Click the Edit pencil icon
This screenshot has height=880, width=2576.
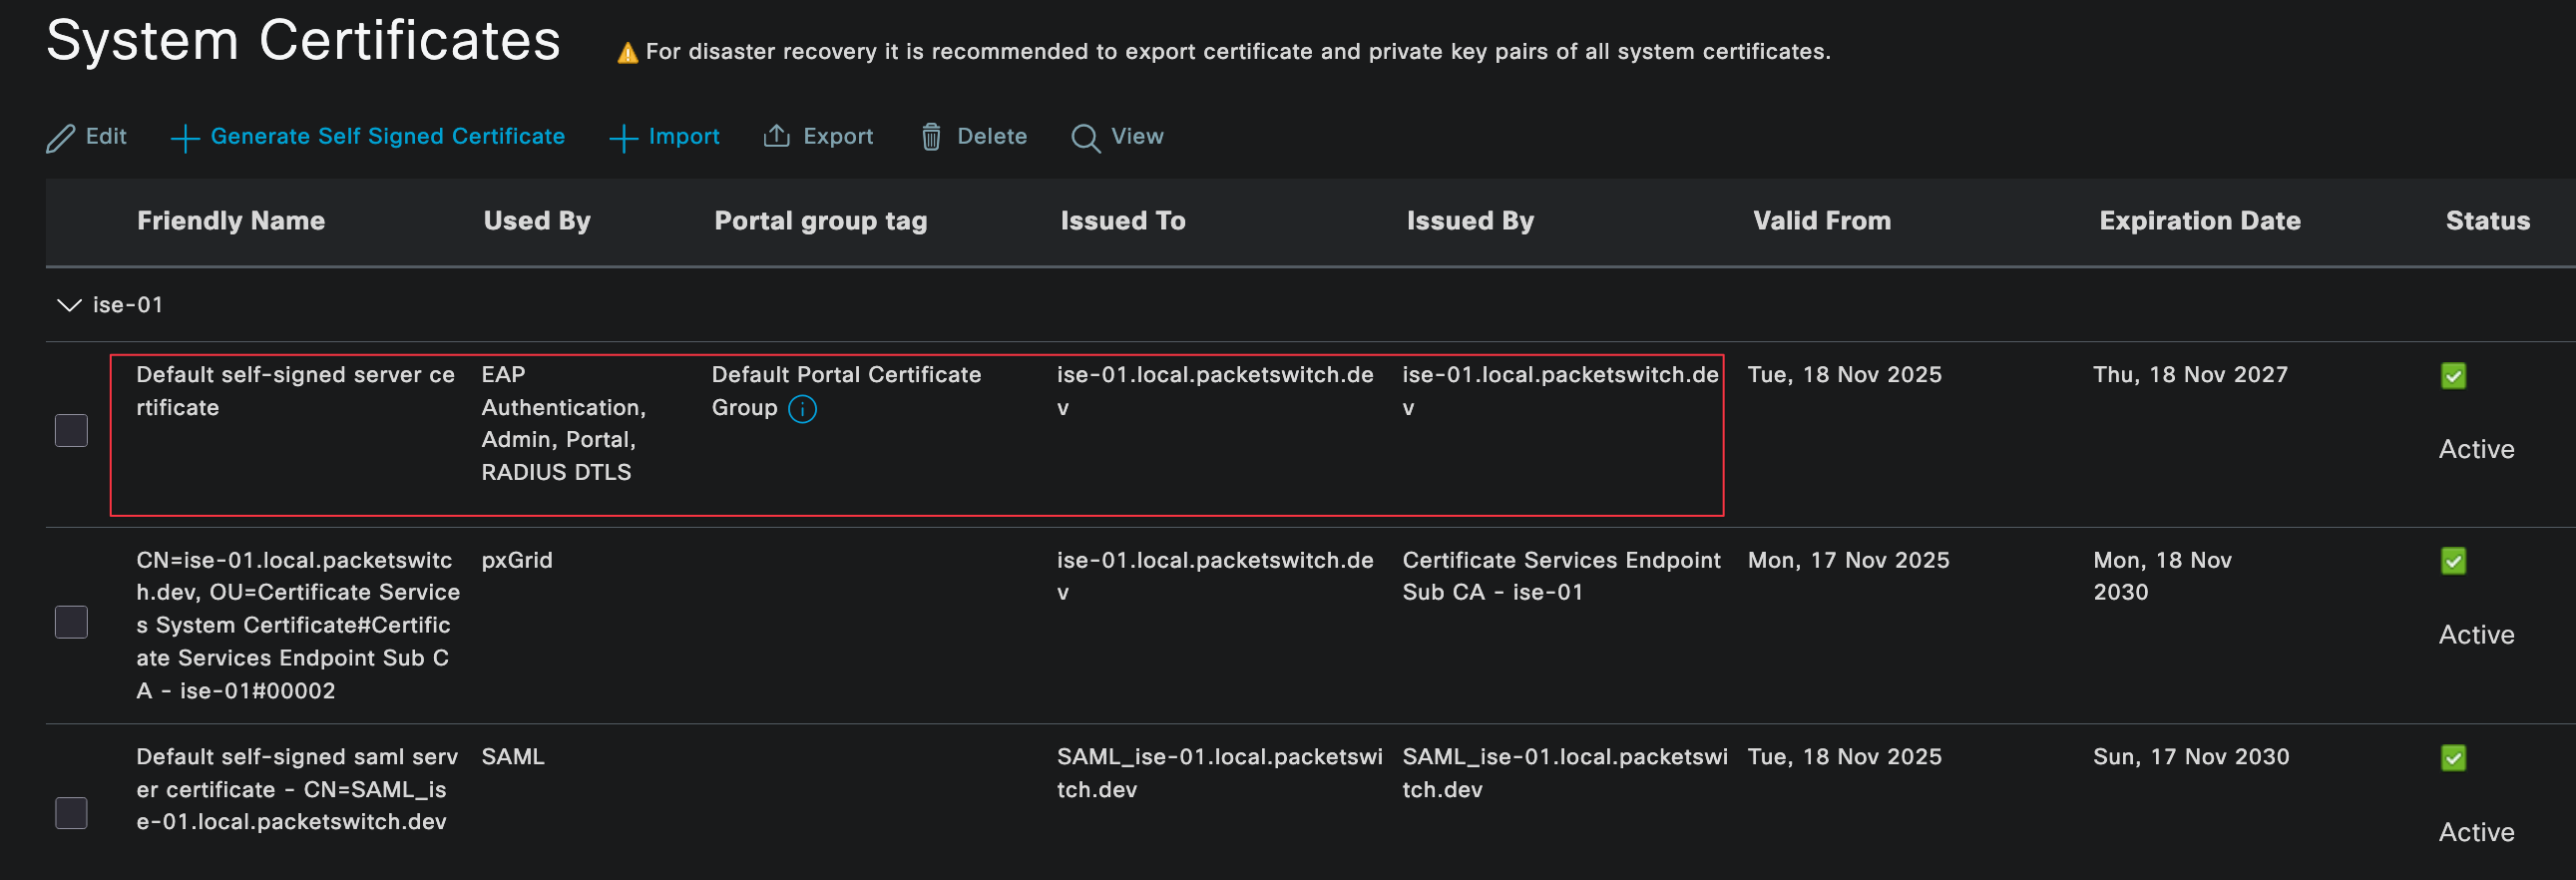tap(60, 138)
